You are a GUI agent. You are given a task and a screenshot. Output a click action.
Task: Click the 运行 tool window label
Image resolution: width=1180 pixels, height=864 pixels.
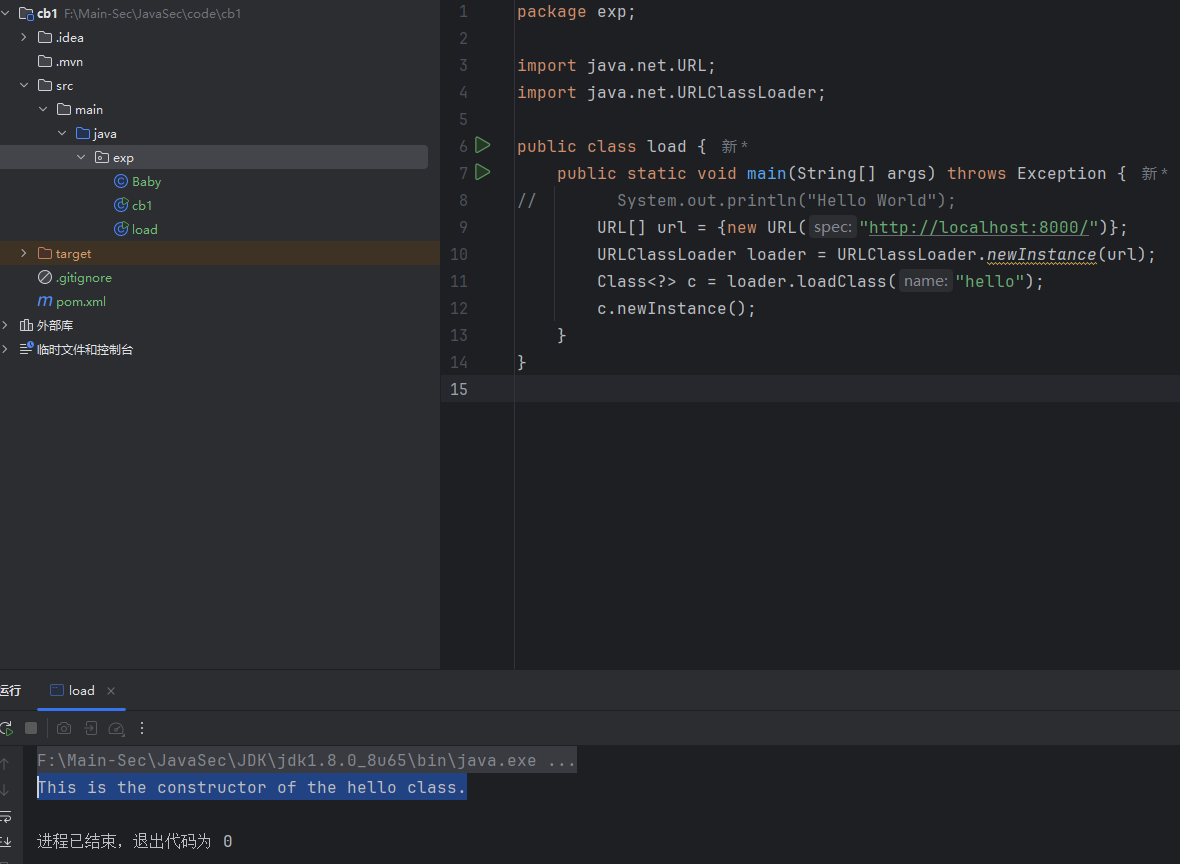11,690
